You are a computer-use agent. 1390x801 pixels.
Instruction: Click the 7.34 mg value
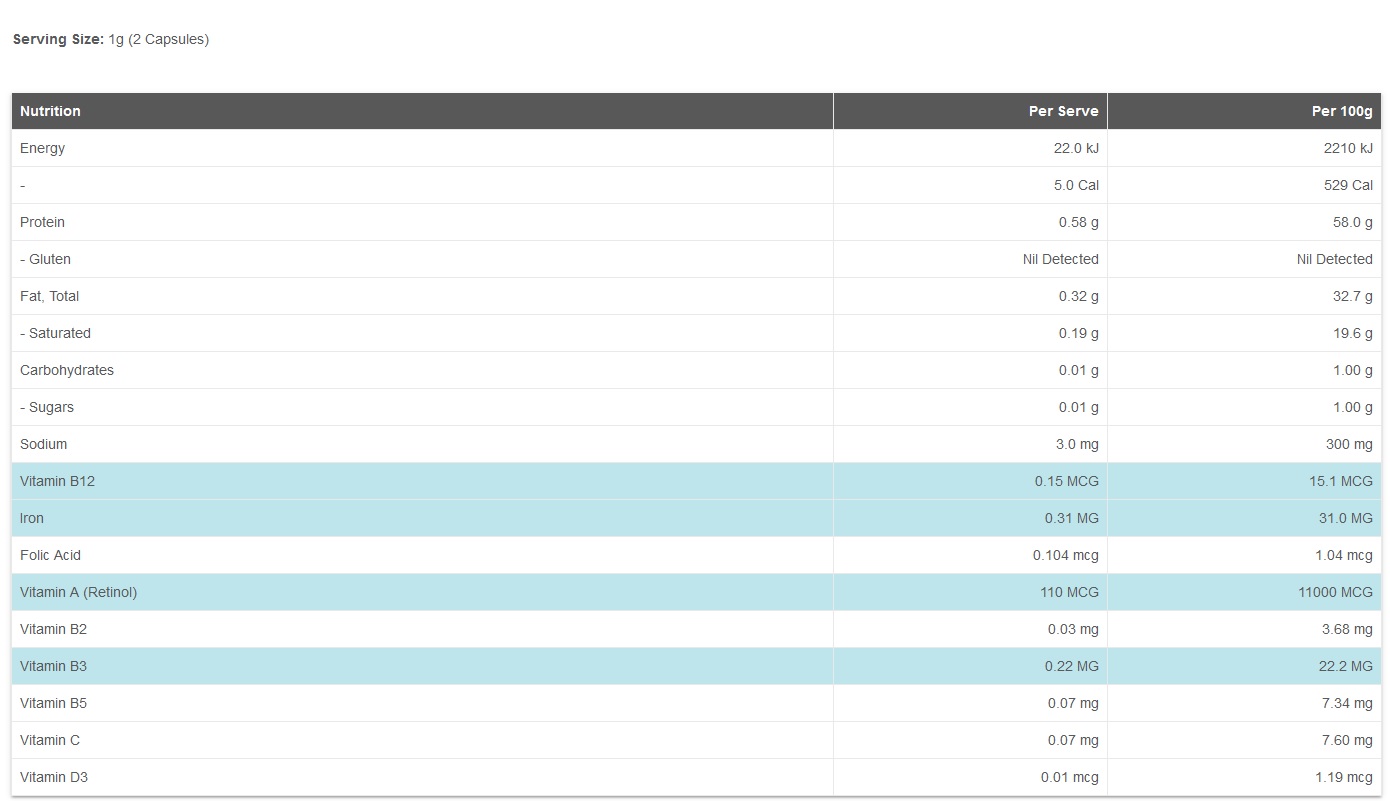click(x=1347, y=703)
